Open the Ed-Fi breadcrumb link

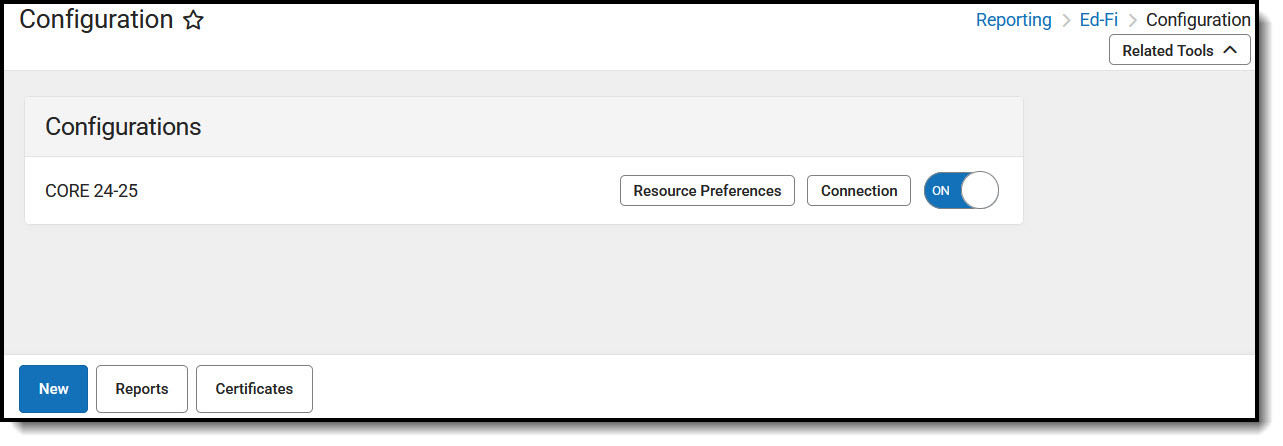[1098, 20]
